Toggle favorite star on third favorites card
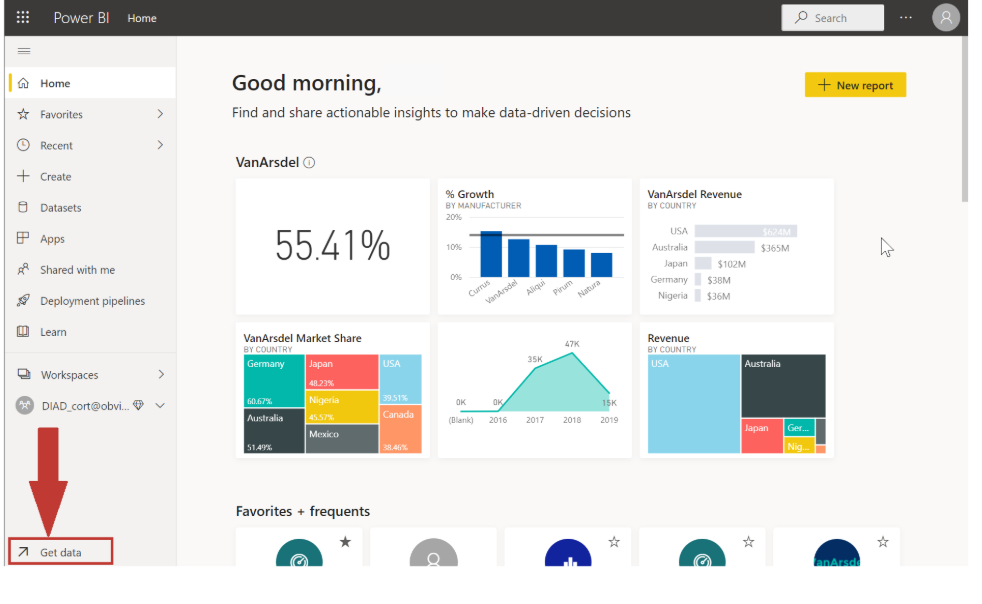Image resolution: width=982 pixels, height=604 pixels. click(614, 542)
